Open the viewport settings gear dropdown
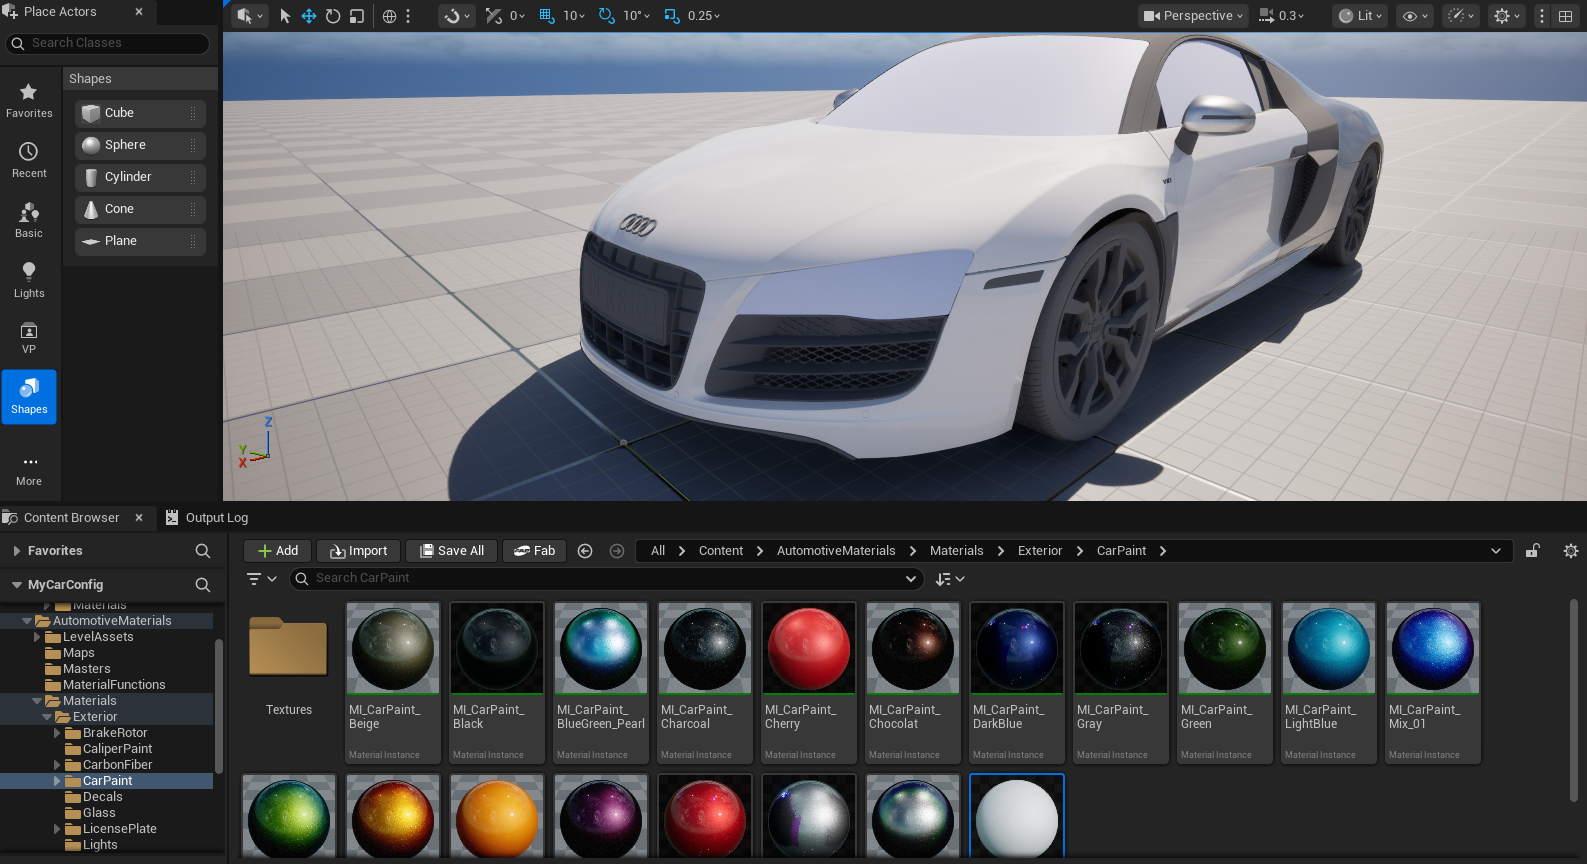The width and height of the screenshot is (1587, 864). pos(1505,16)
